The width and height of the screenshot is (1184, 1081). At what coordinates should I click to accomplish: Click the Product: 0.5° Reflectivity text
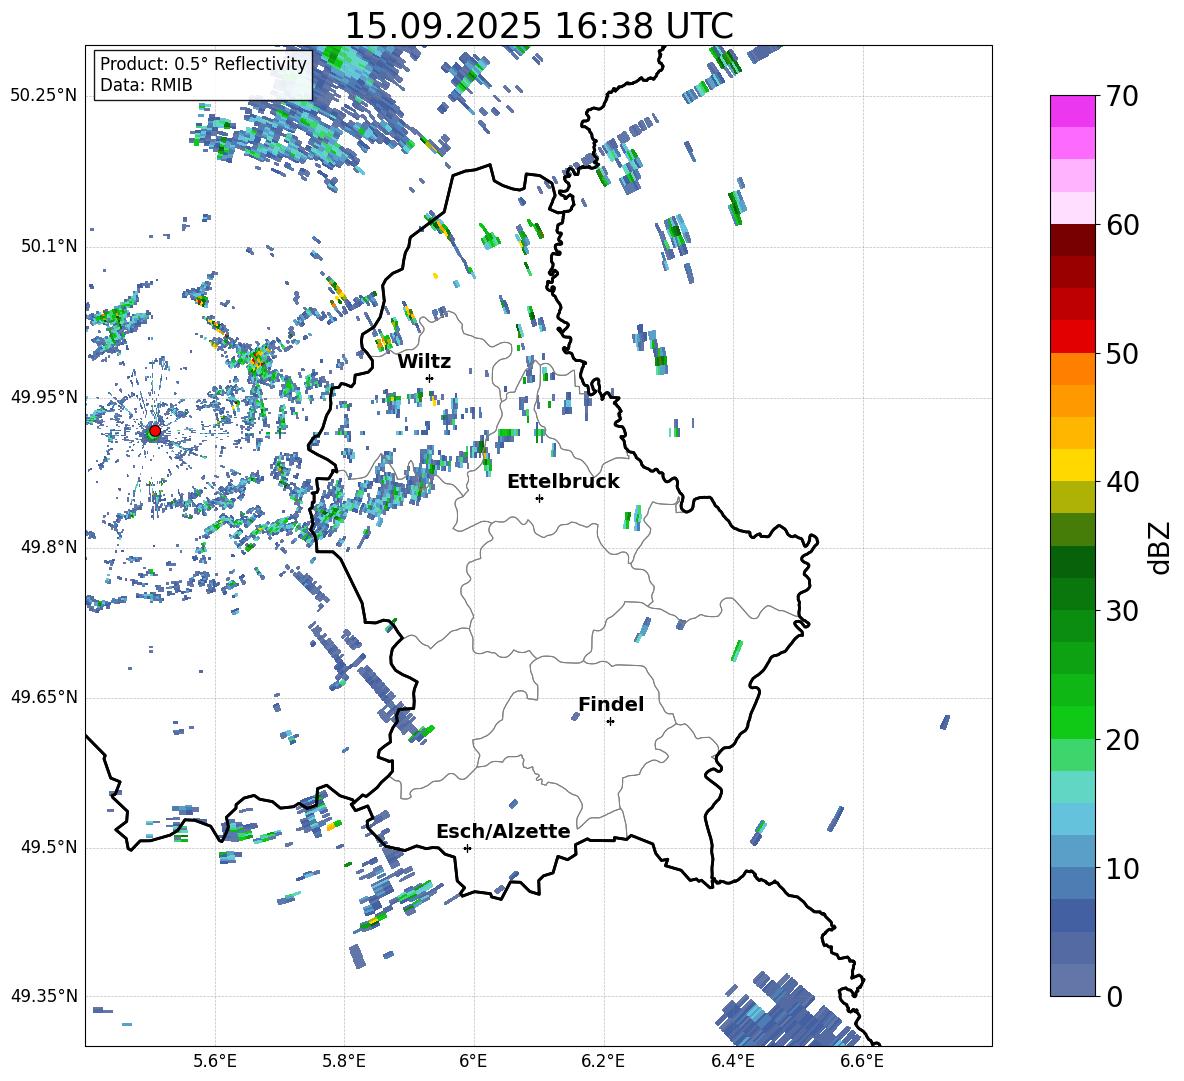coord(203,63)
